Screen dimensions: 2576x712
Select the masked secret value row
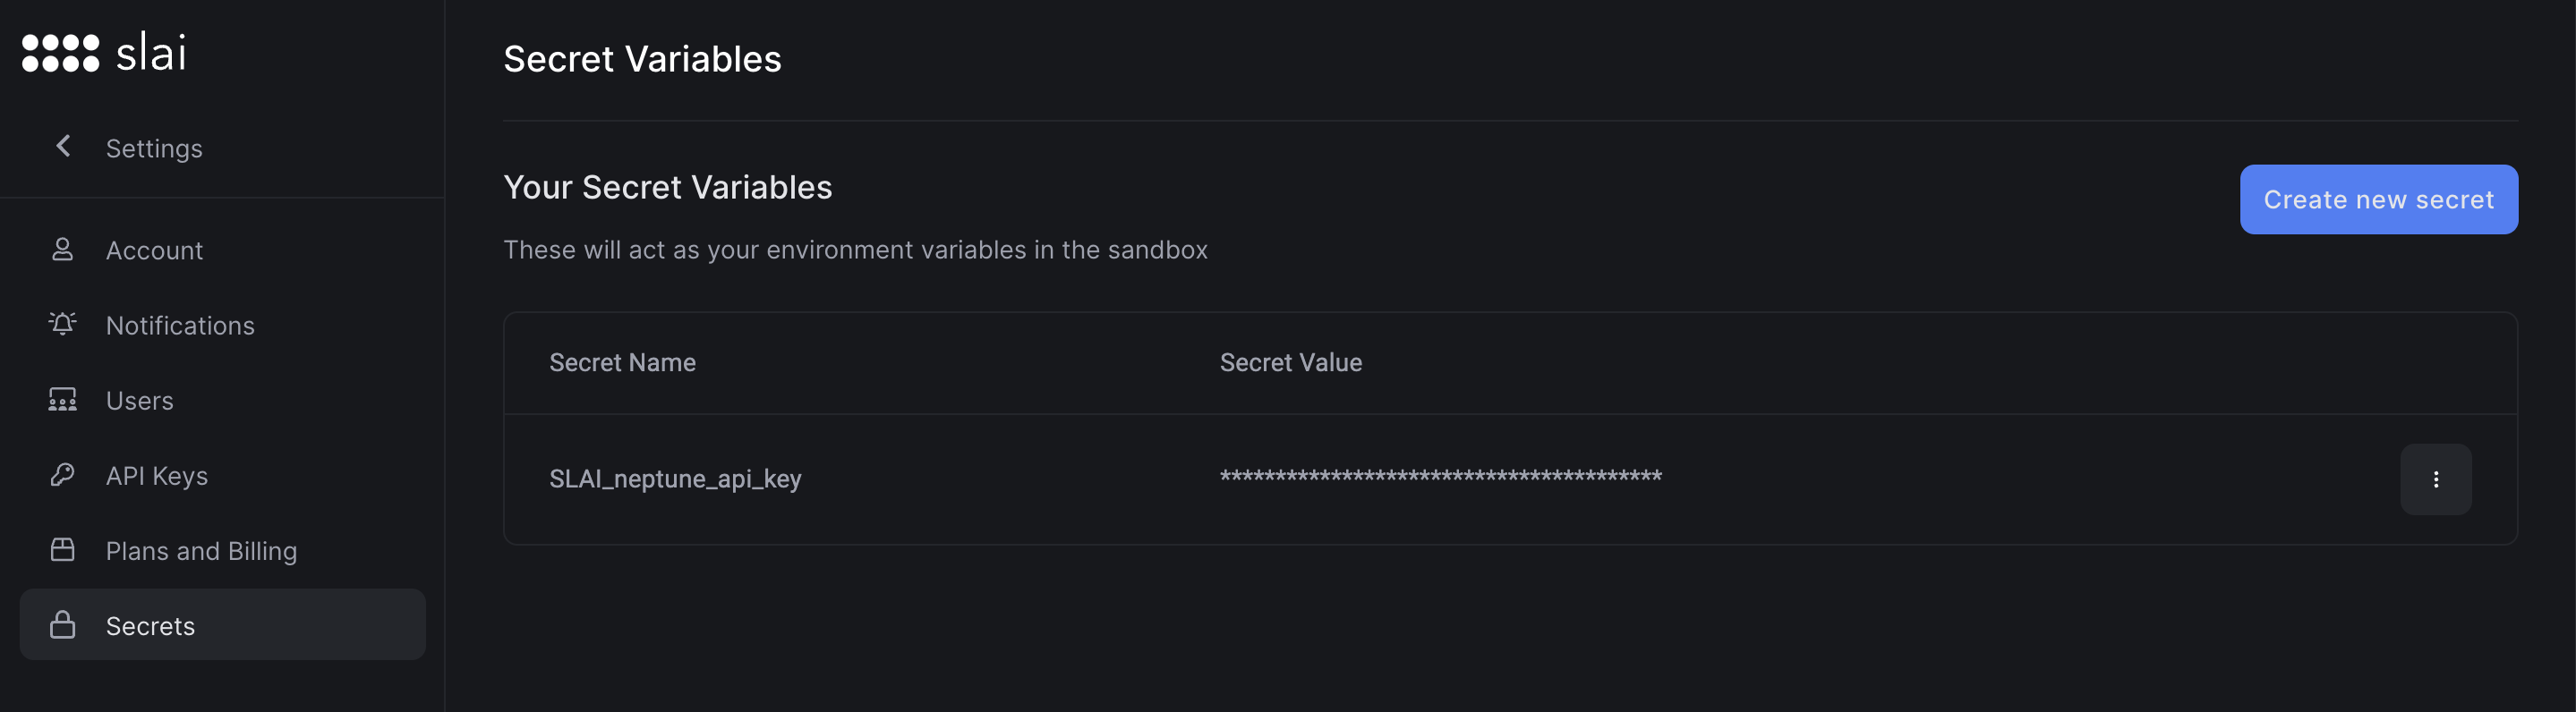click(x=1440, y=478)
